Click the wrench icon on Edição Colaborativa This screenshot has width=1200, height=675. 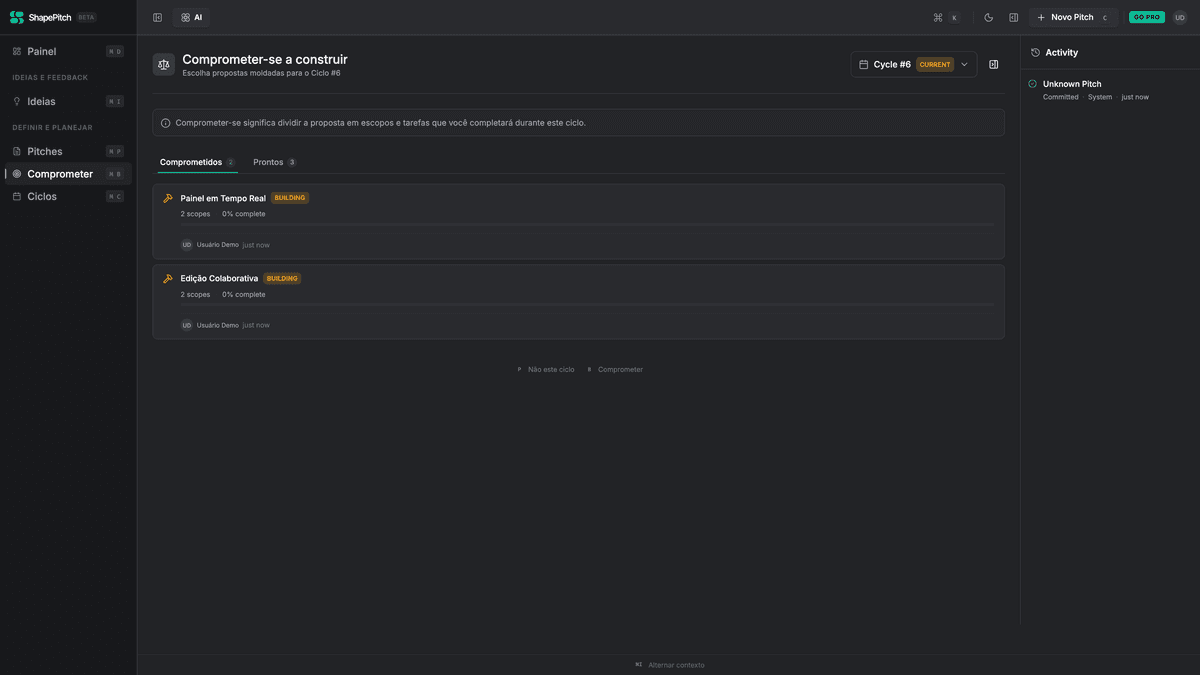coord(168,278)
